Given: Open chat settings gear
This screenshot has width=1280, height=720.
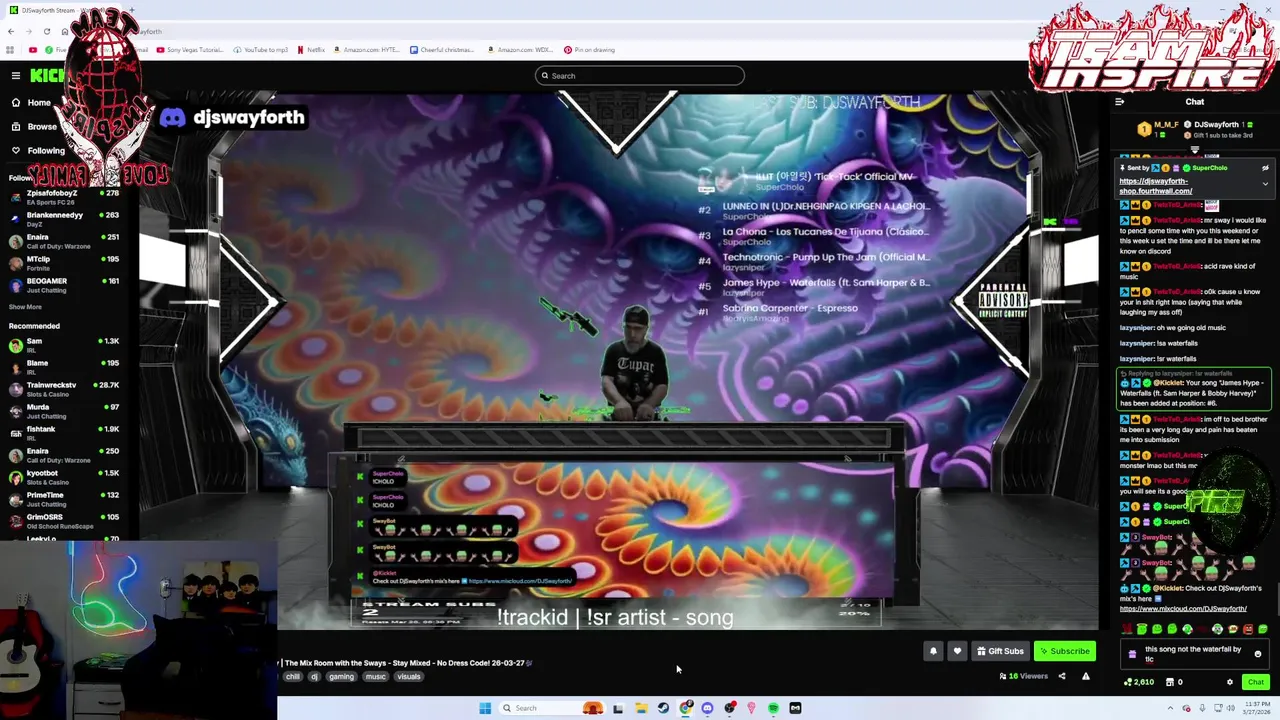Looking at the screenshot, I should [x=1230, y=682].
